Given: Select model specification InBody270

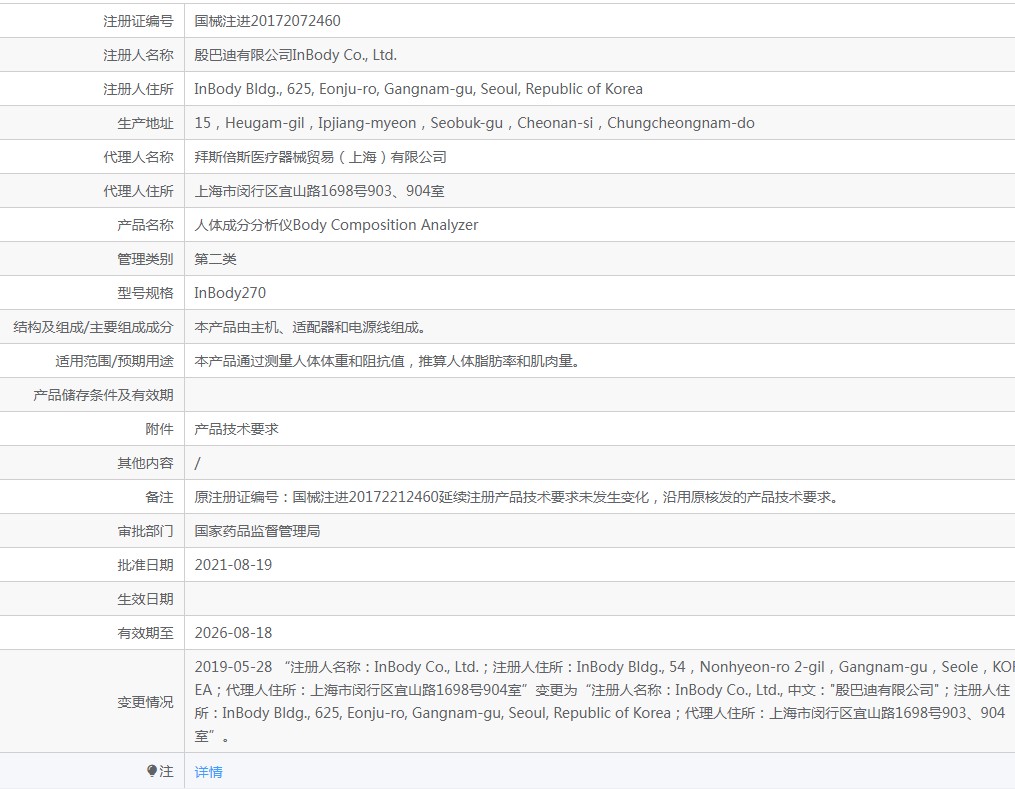Looking at the screenshot, I should tap(230, 293).
